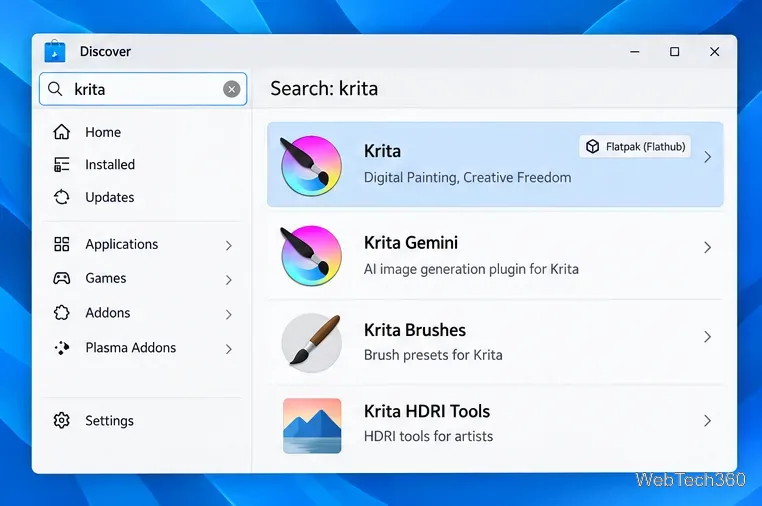Click 'Brush presets for Krita' description
The width and height of the screenshot is (762, 506).
click(x=433, y=355)
